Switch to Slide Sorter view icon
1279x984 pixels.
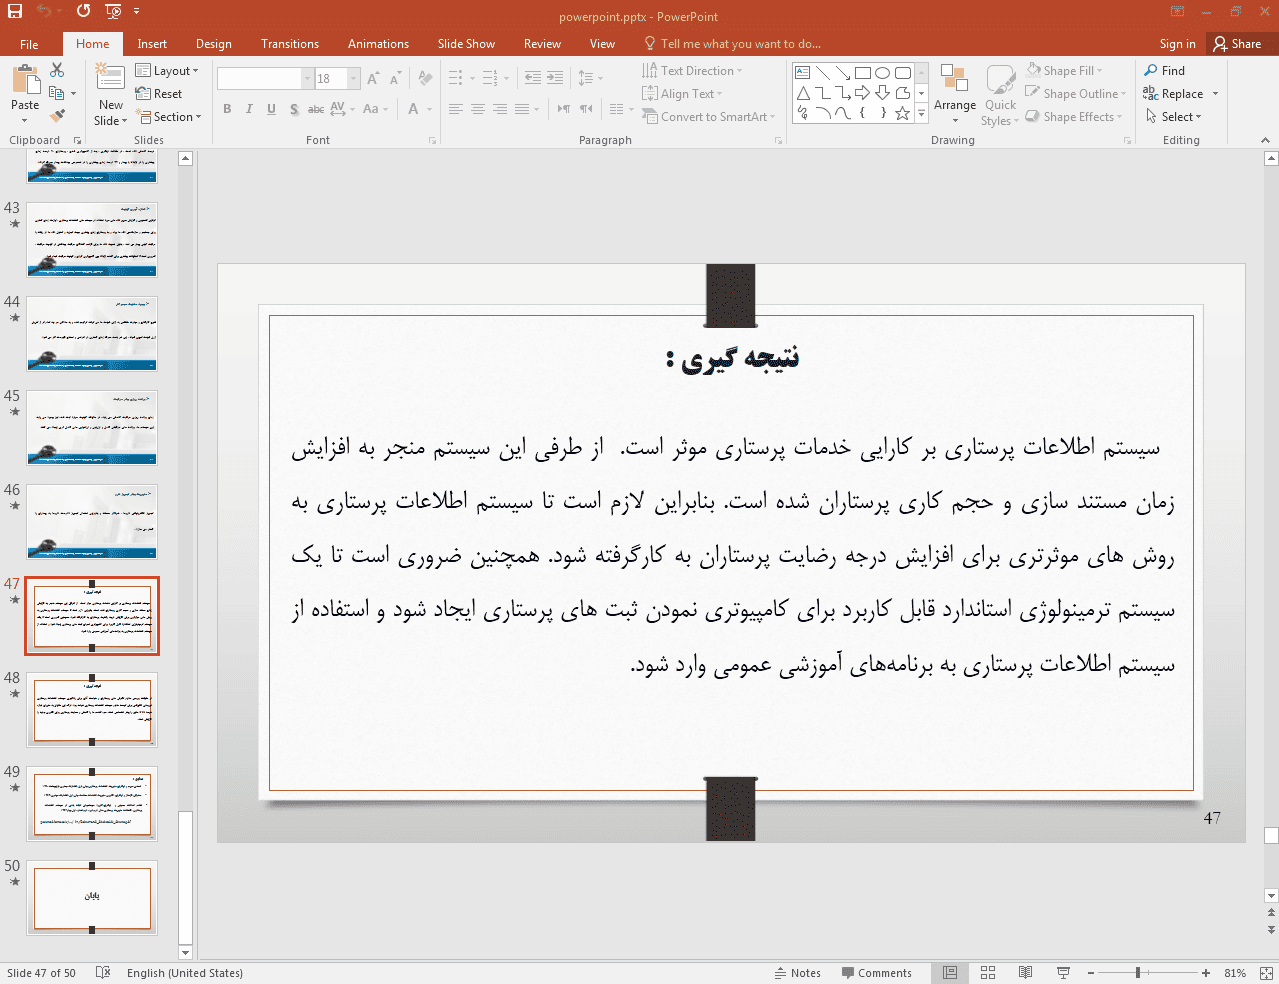click(988, 973)
